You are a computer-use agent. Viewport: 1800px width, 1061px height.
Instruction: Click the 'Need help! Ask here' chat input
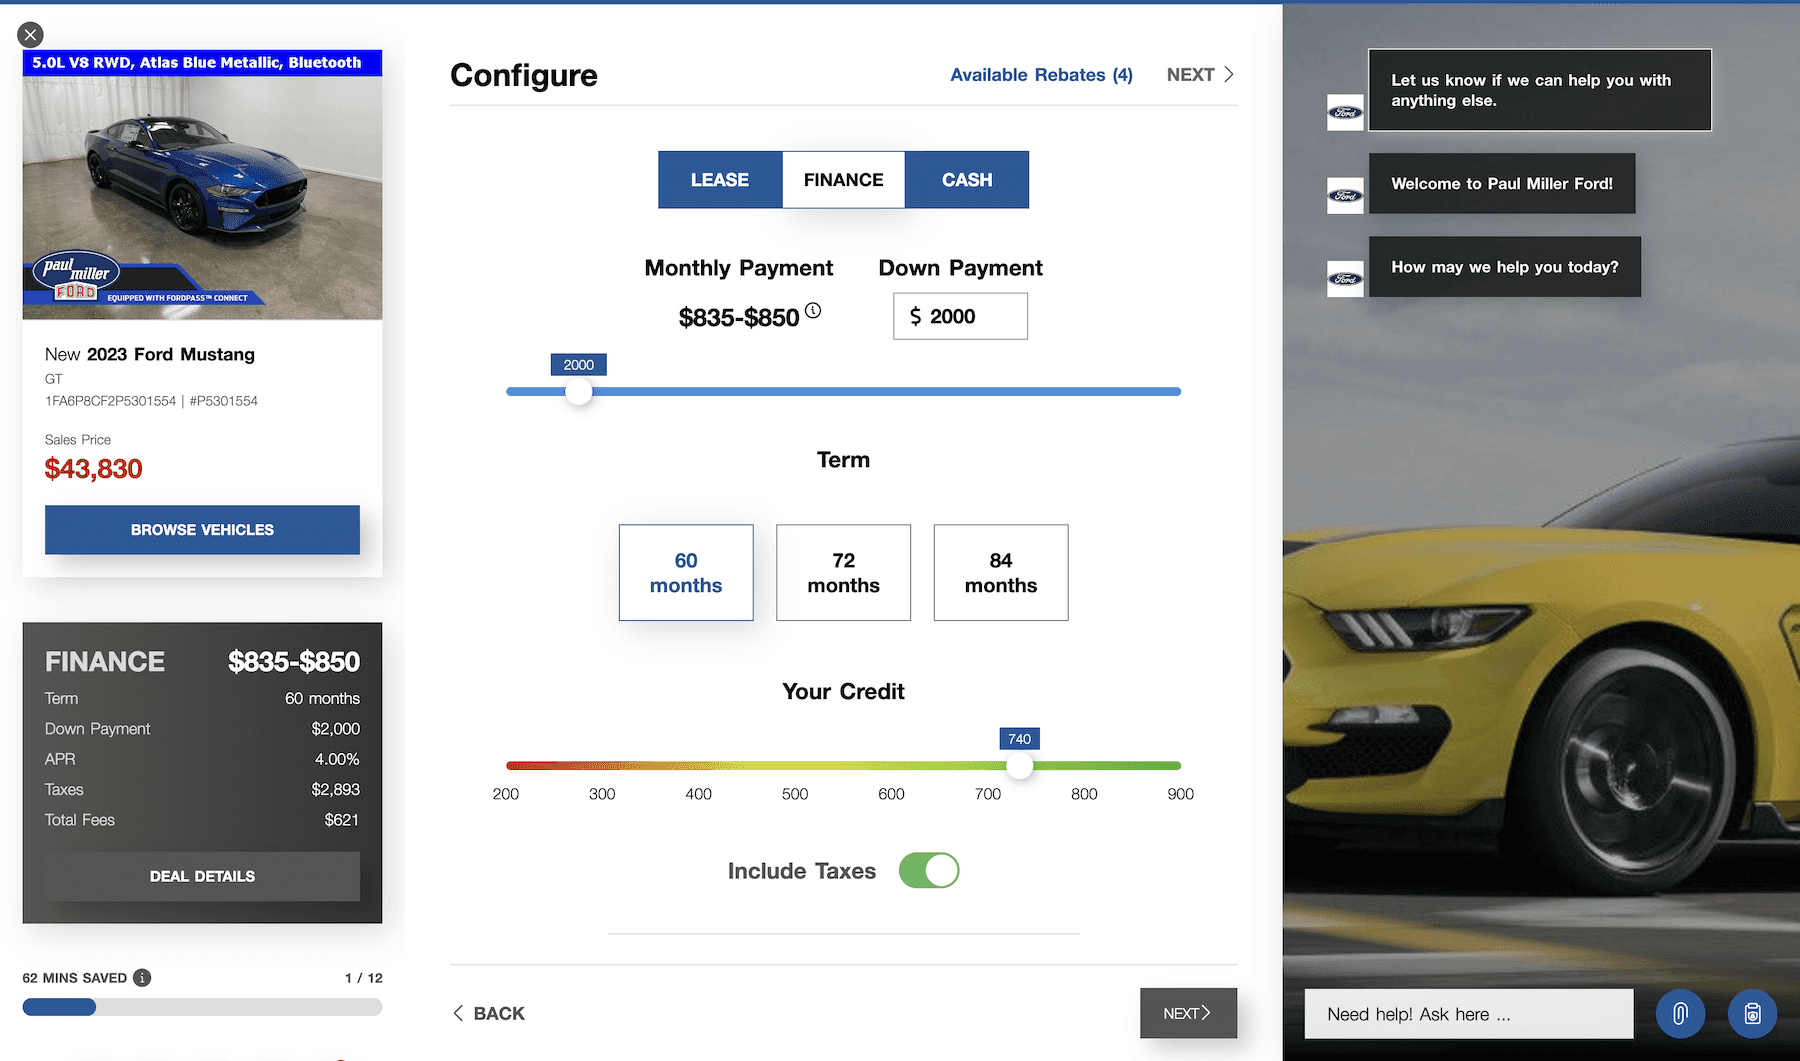pos(1469,1014)
